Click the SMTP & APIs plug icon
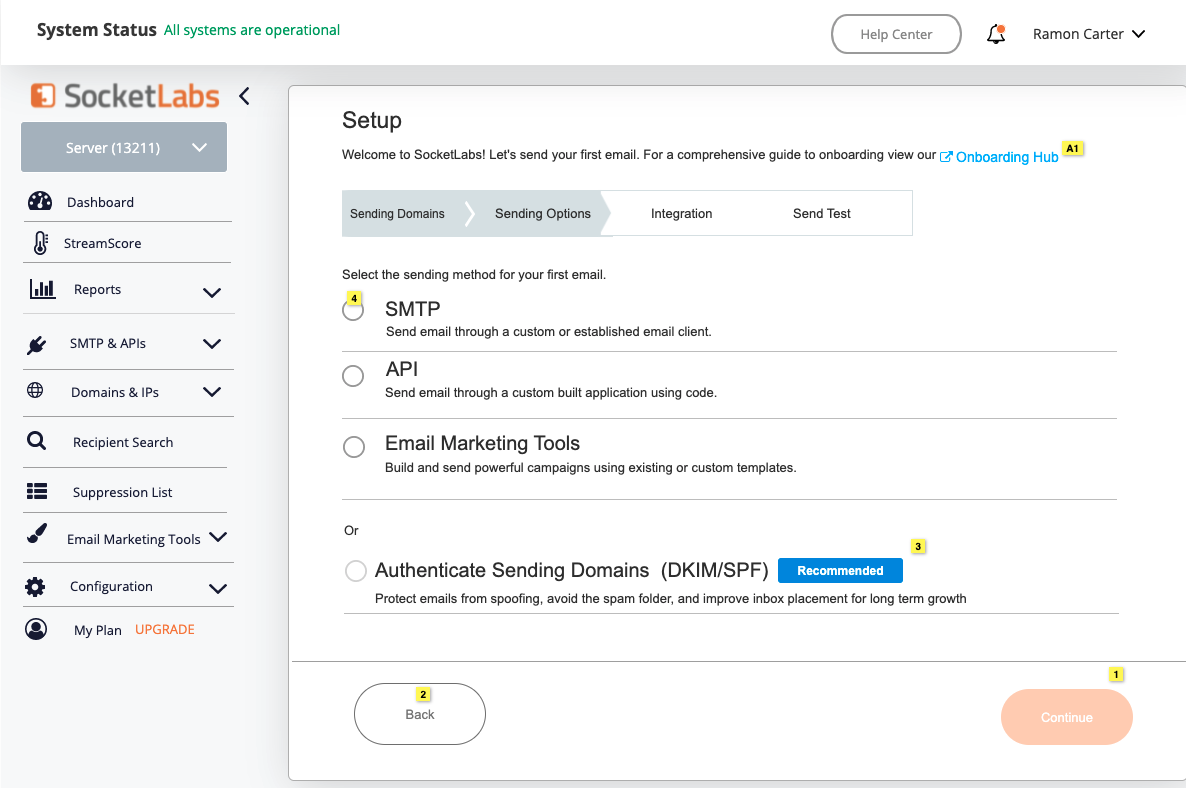This screenshot has width=1186, height=788. [36, 345]
